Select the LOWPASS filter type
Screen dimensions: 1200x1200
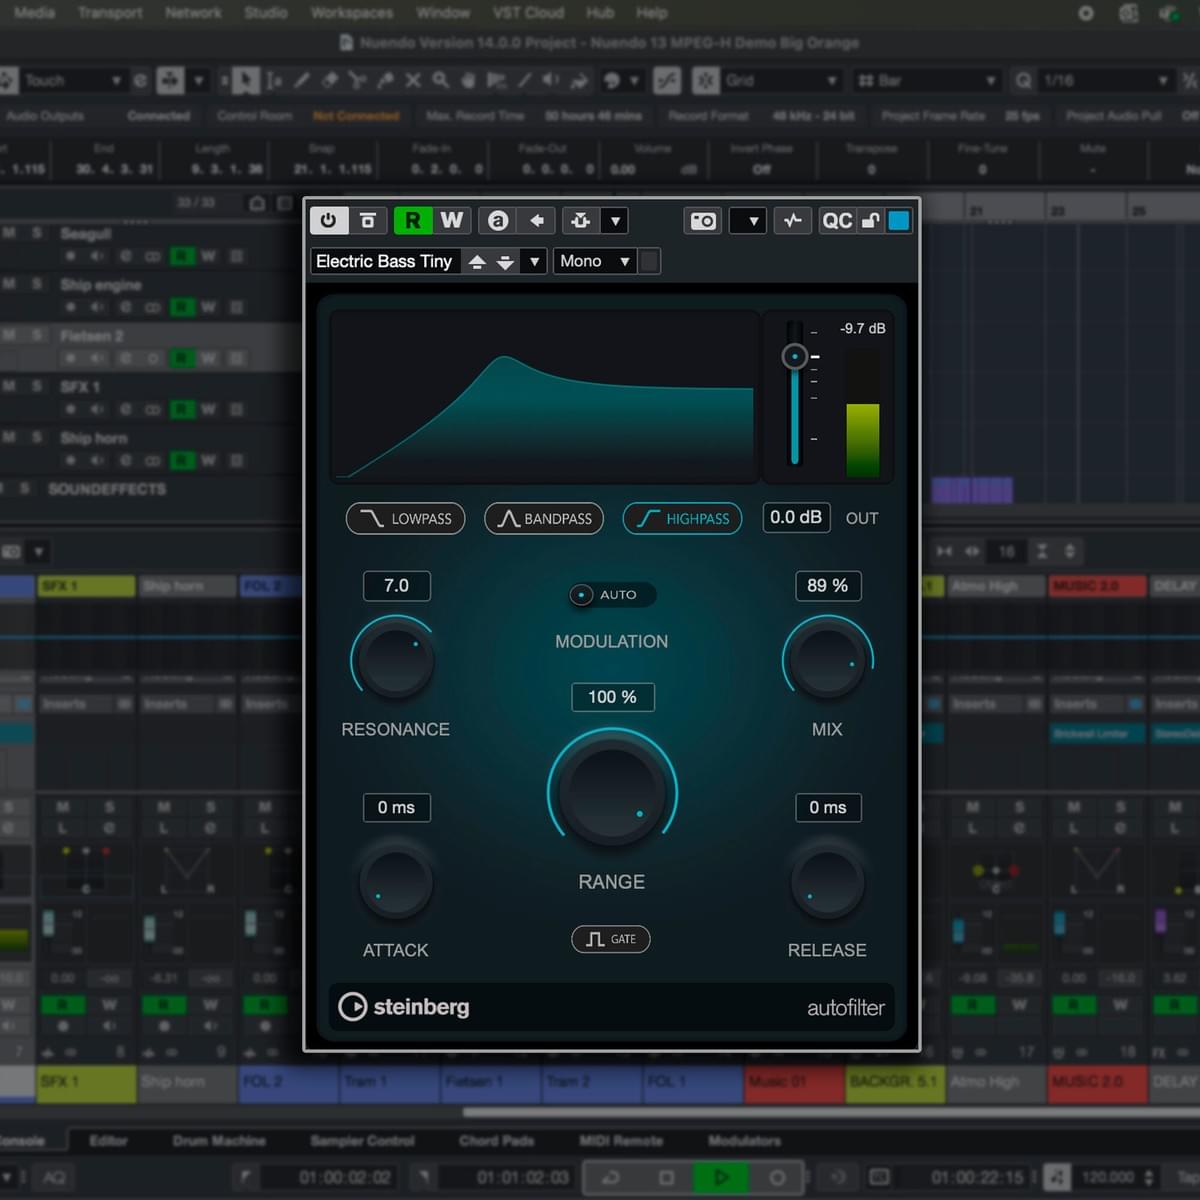point(406,518)
